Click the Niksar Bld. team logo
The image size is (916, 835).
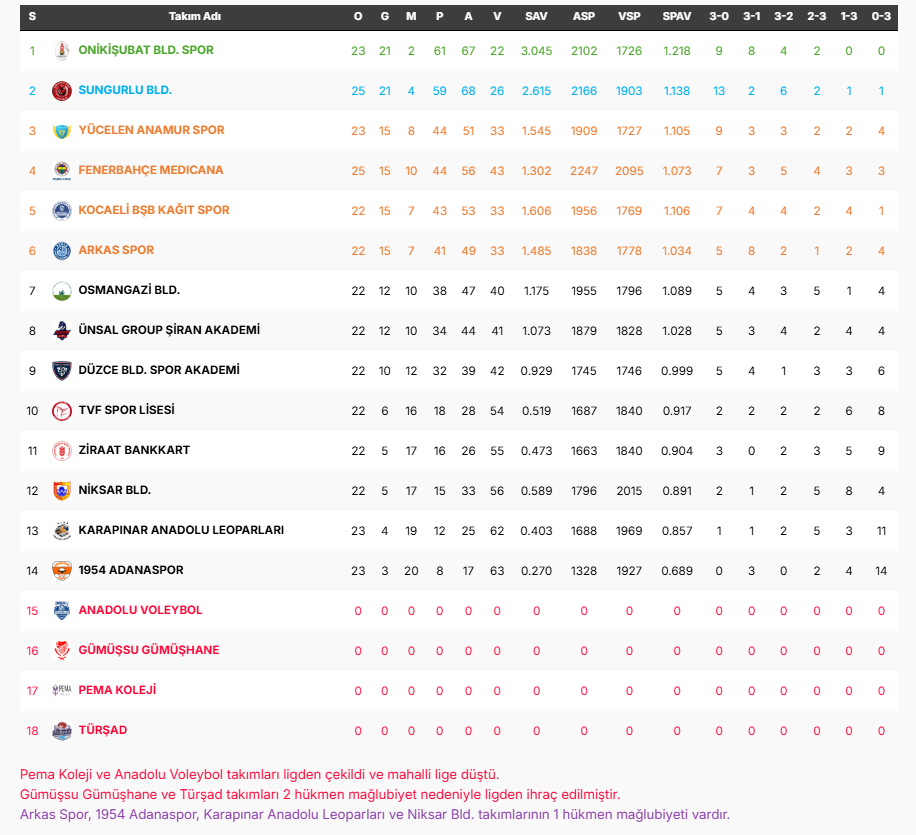(x=62, y=491)
